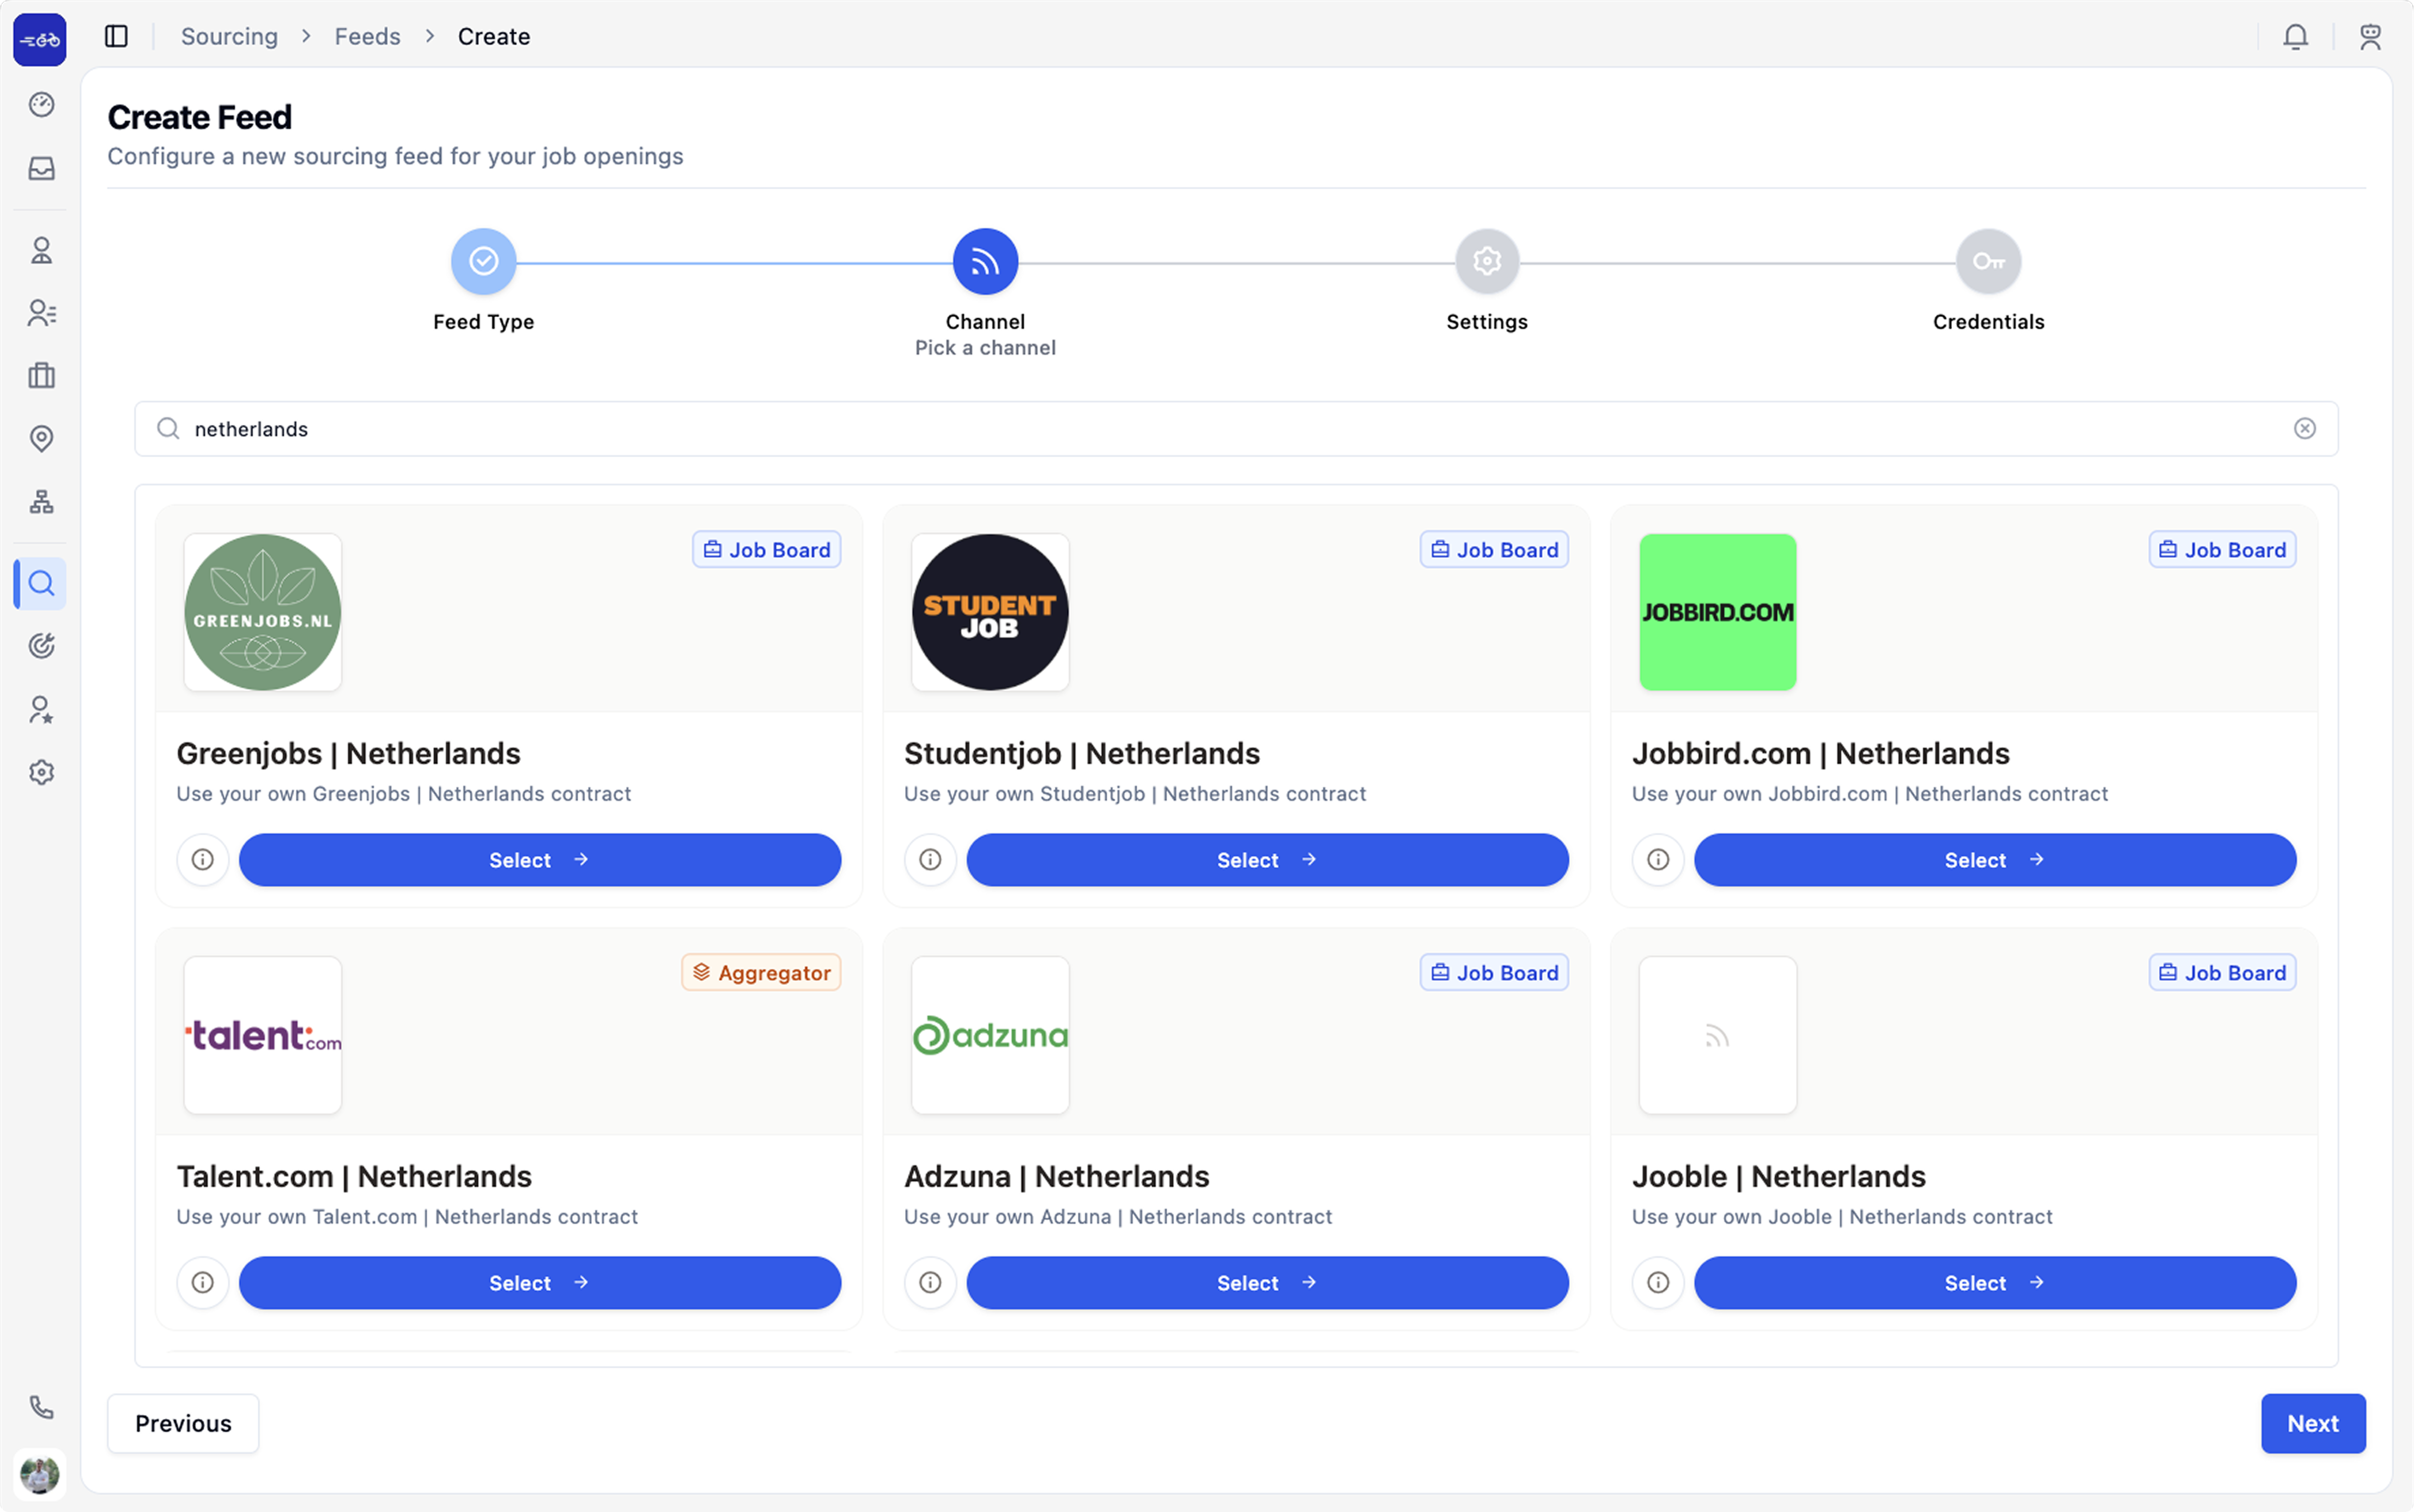The width and height of the screenshot is (2414, 1512).
Task: Click the "Adzuna | Netherlands" card title
Action: (x=1057, y=1176)
